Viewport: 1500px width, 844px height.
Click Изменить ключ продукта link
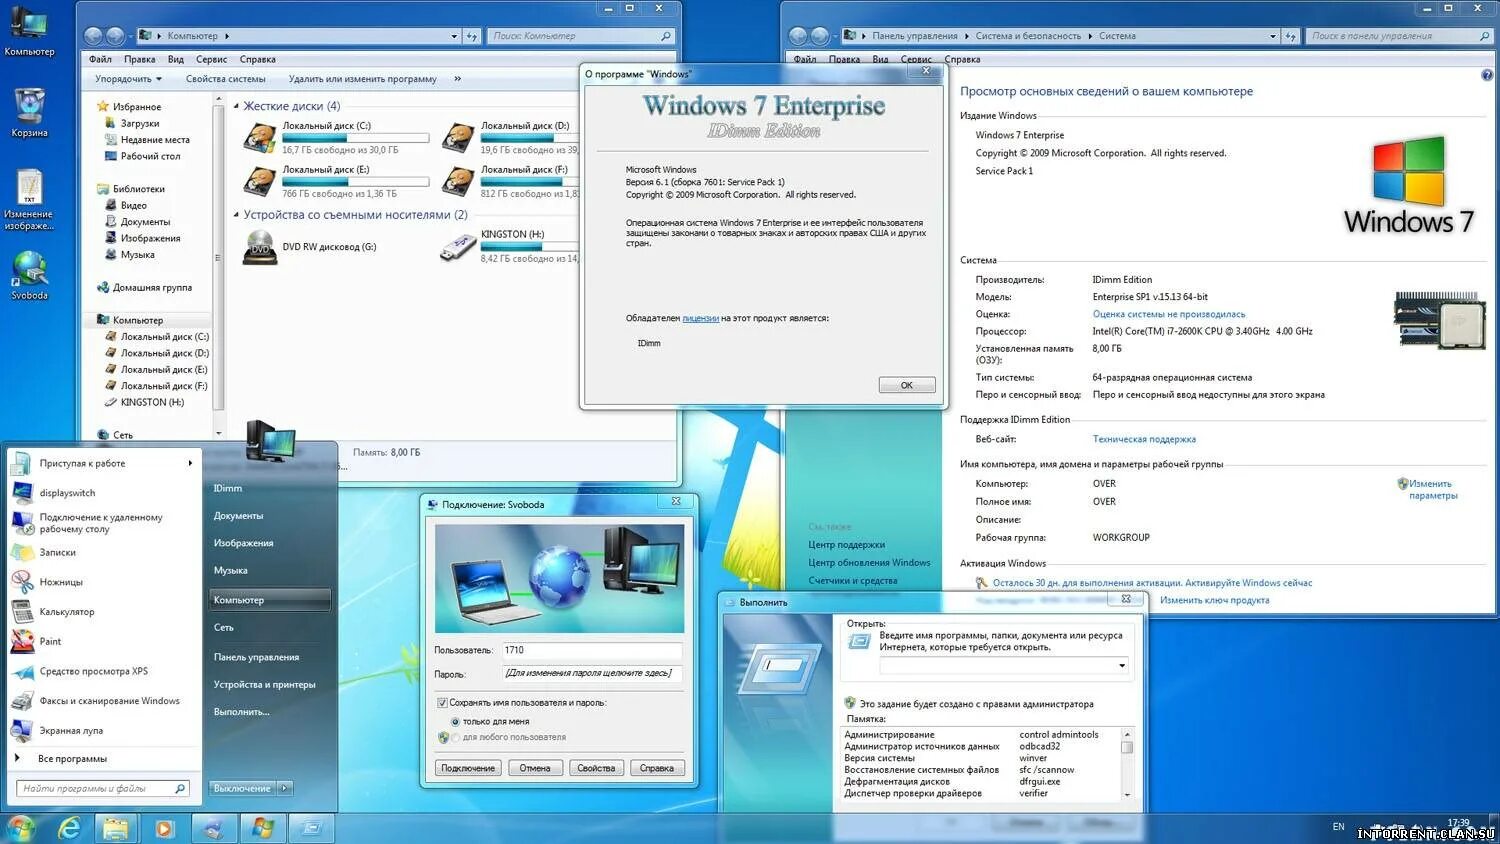1214,600
